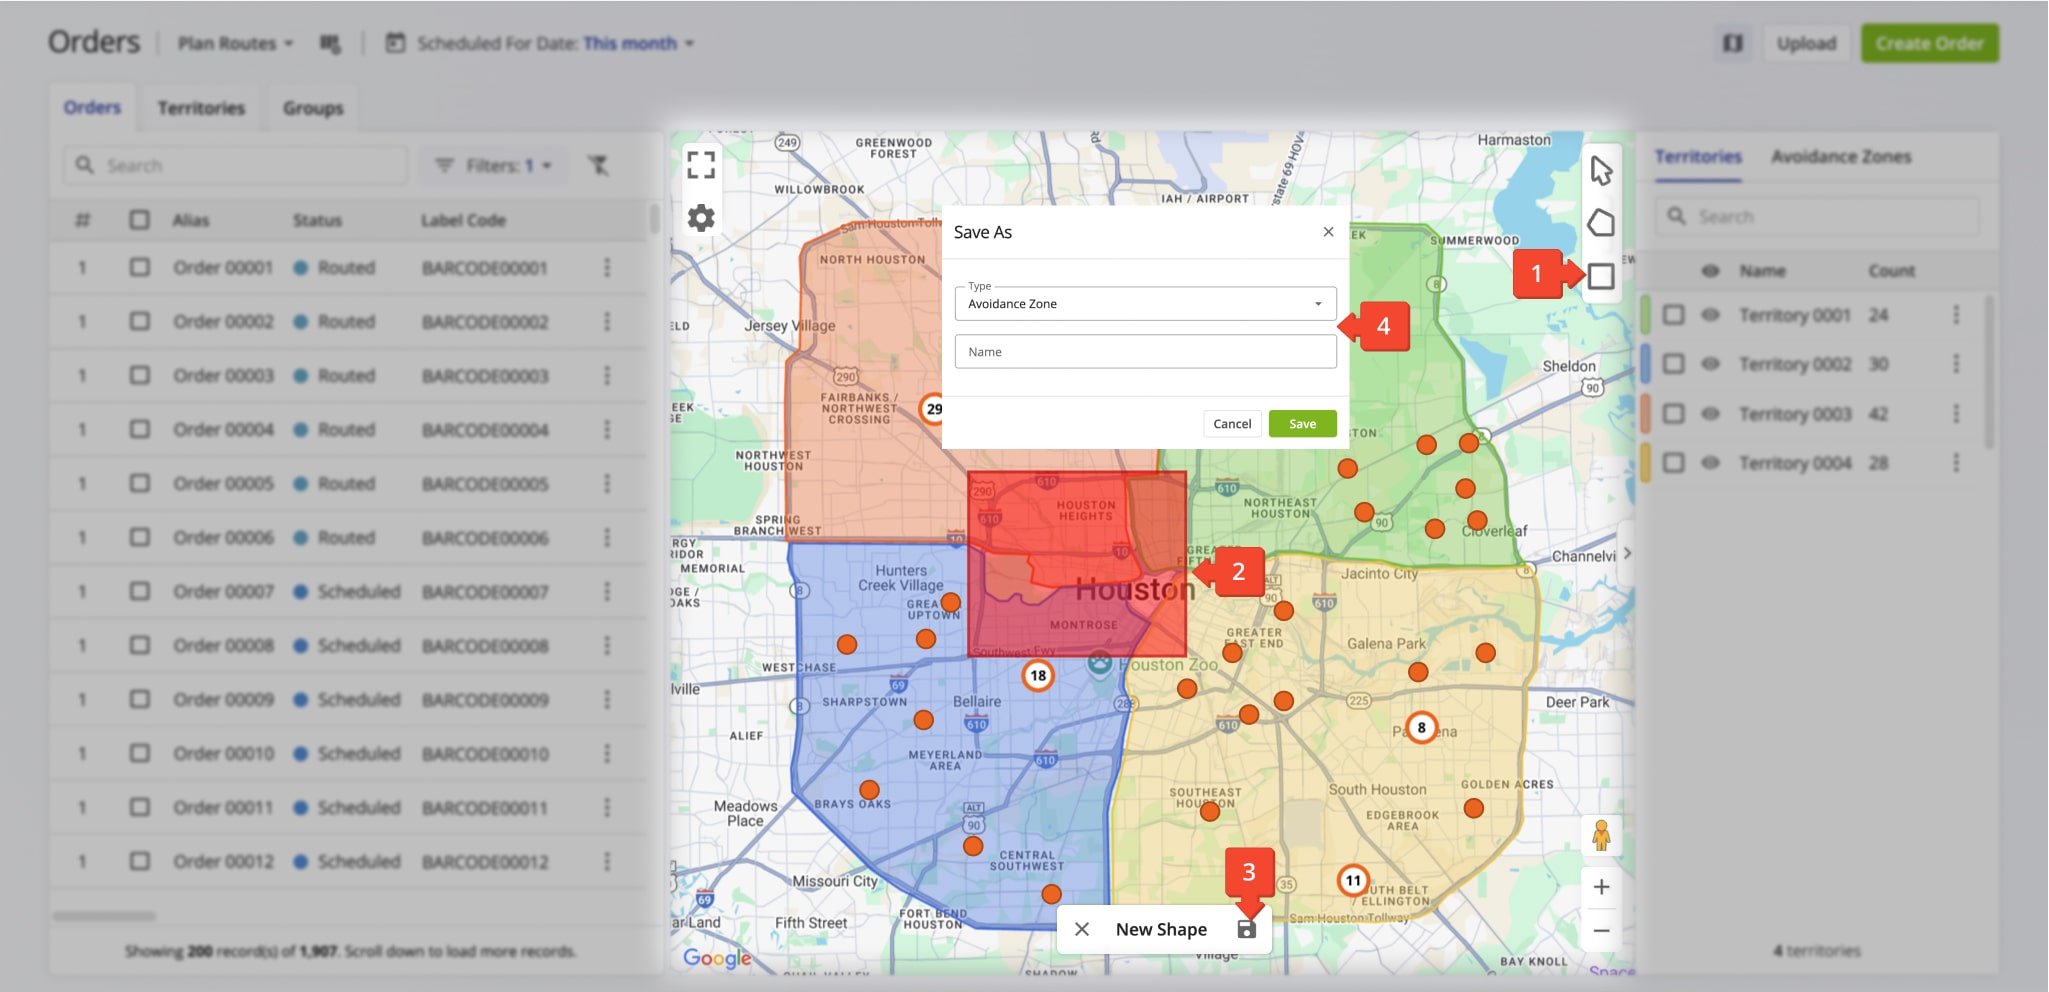Open options menu for Order 00012
This screenshot has height=992, width=2049.
(x=607, y=862)
